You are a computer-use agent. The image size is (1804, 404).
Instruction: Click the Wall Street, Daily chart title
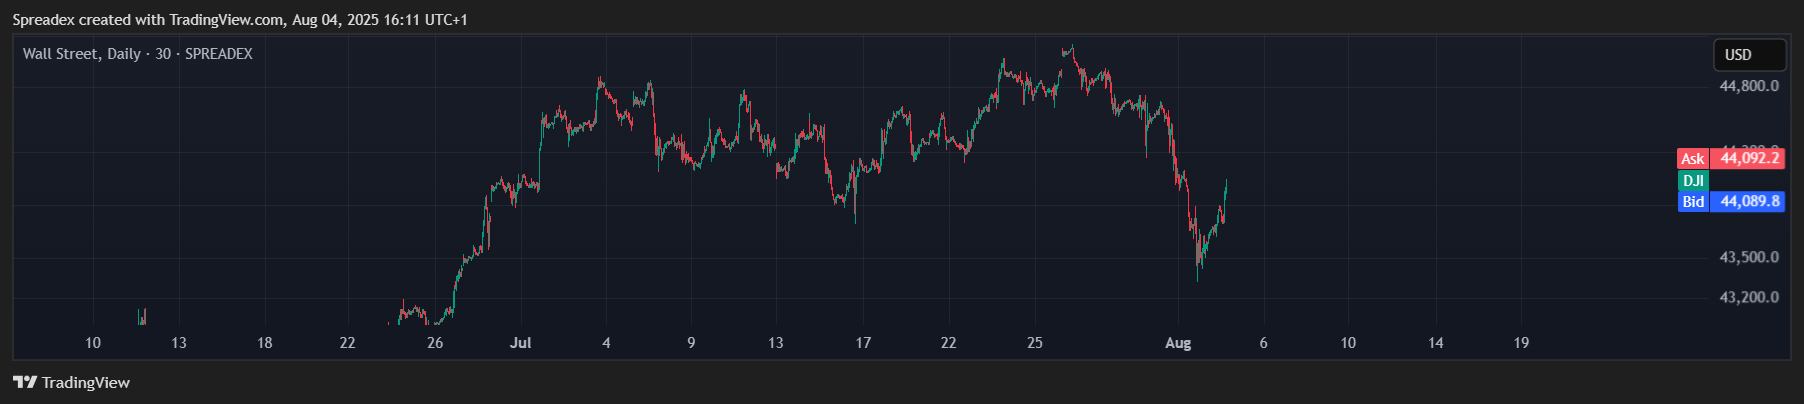tap(138, 54)
